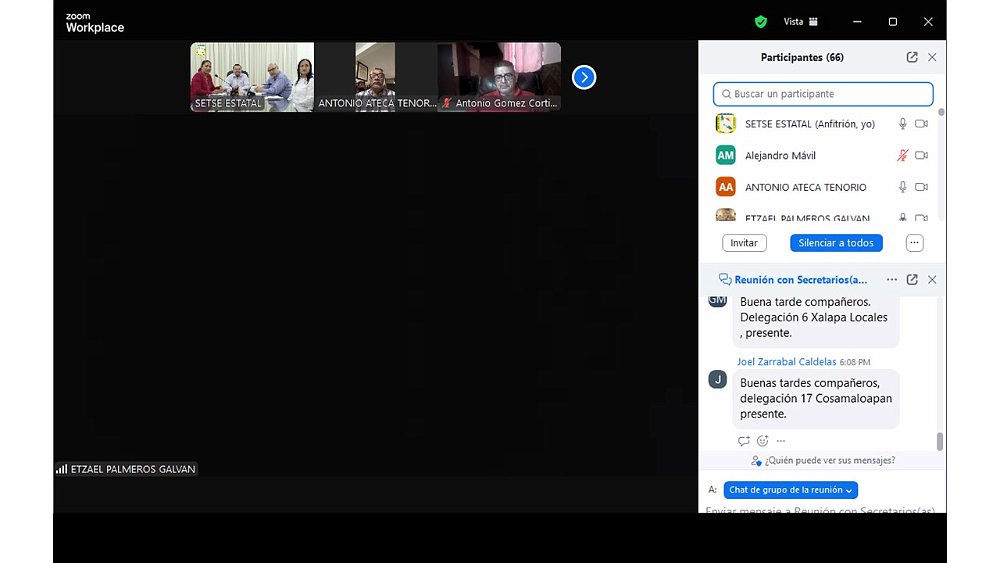Open chat panel more options ellipsis
The height and width of the screenshot is (563, 1000).
point(892,280)
